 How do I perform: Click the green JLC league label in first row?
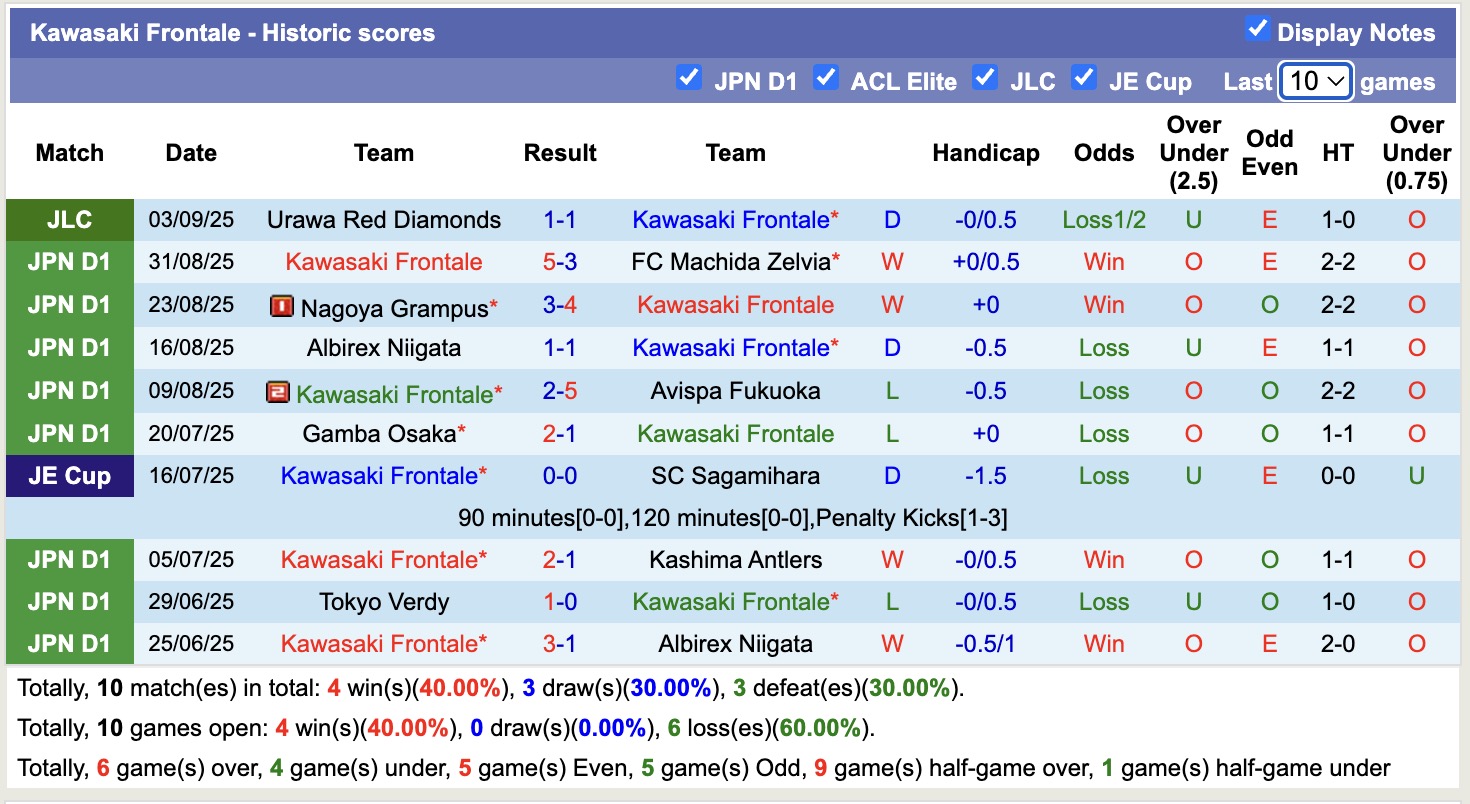click(x=69, y=220)
